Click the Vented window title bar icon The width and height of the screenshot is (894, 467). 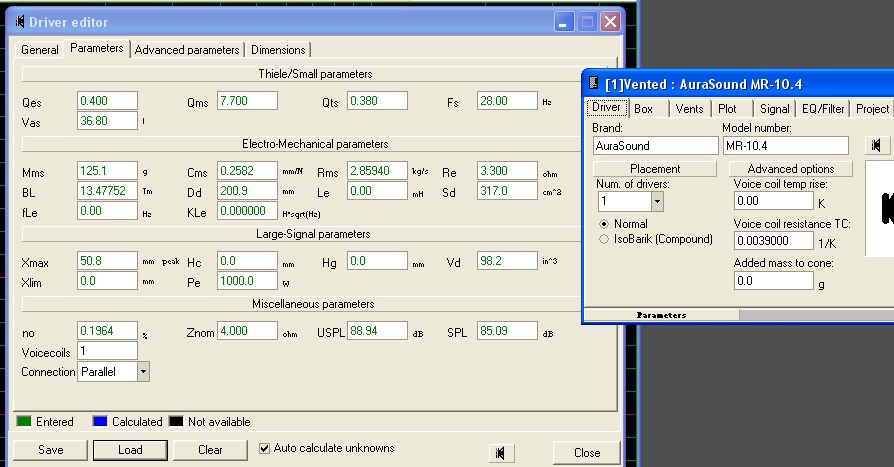click(x=594, y=84)
